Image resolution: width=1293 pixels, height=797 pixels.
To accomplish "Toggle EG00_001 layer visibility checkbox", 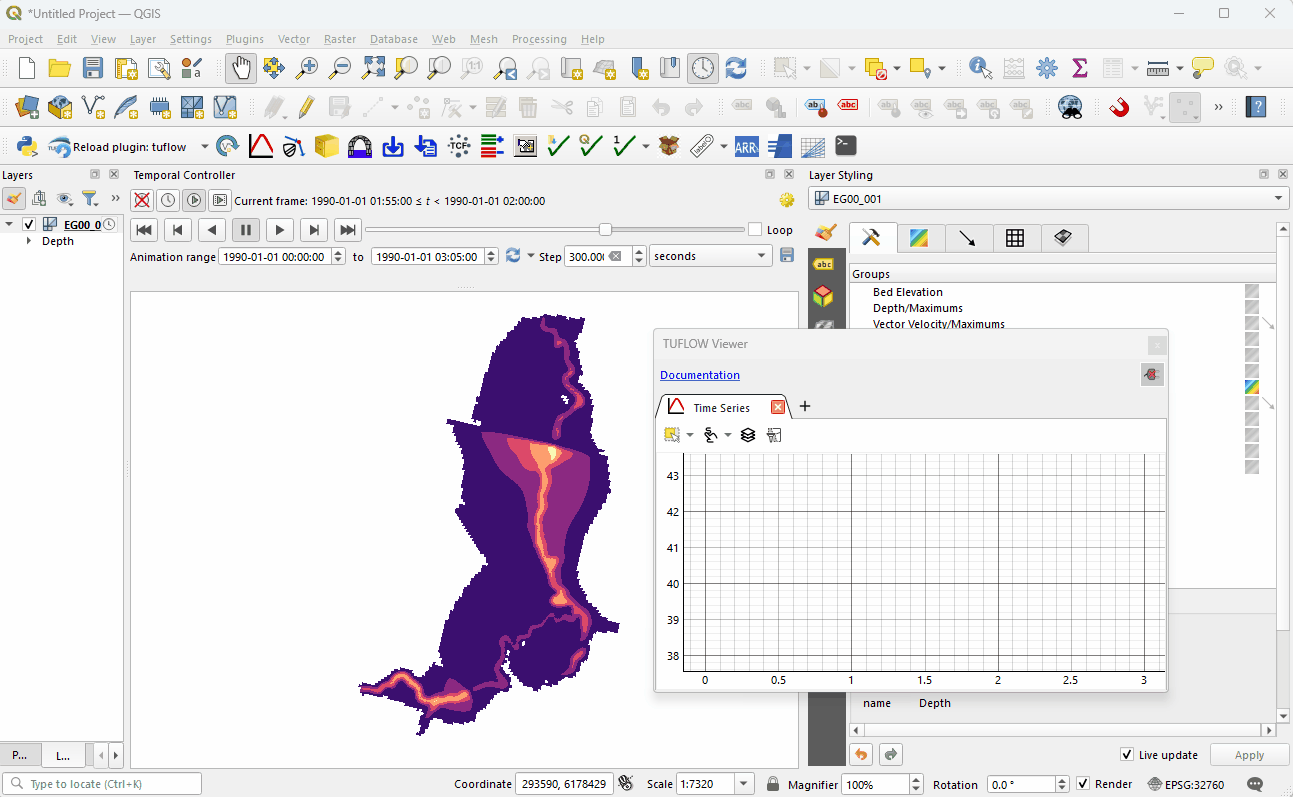I will click(x=29, y=224).
